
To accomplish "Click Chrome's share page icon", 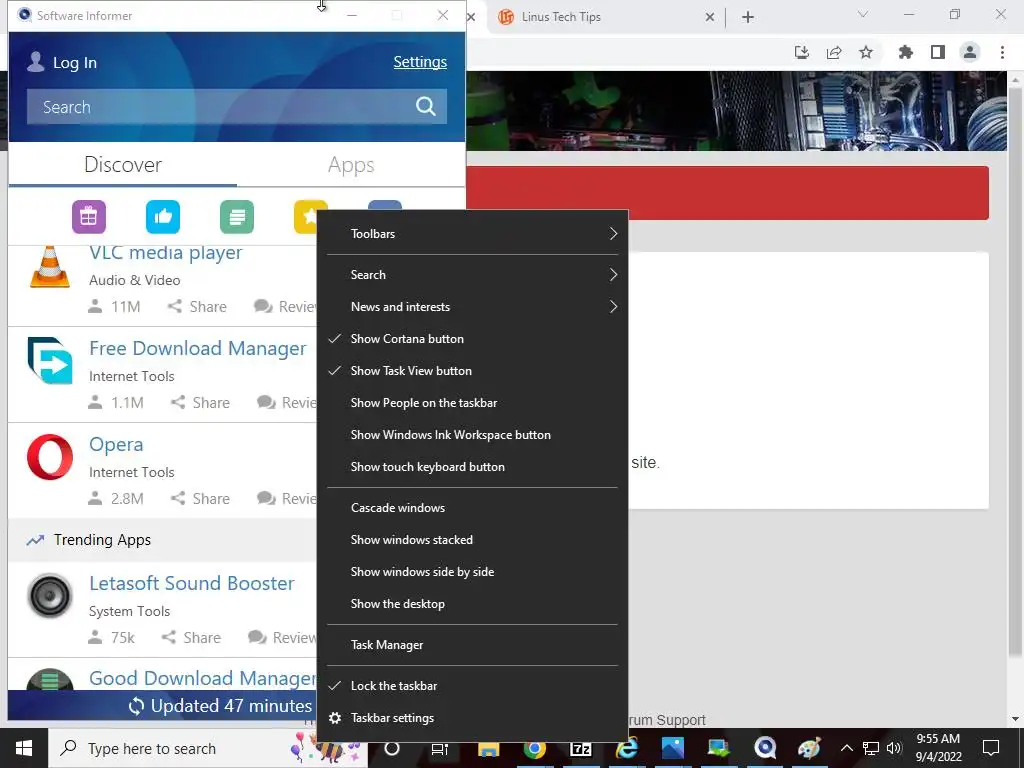I will (834, 52).
